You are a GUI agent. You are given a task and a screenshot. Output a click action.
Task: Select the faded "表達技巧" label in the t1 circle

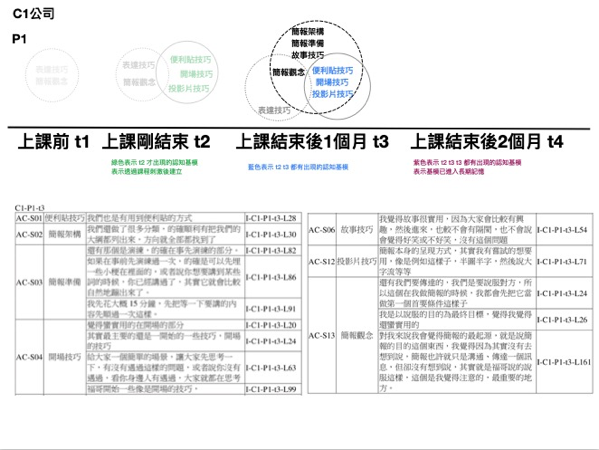point(52,69)
